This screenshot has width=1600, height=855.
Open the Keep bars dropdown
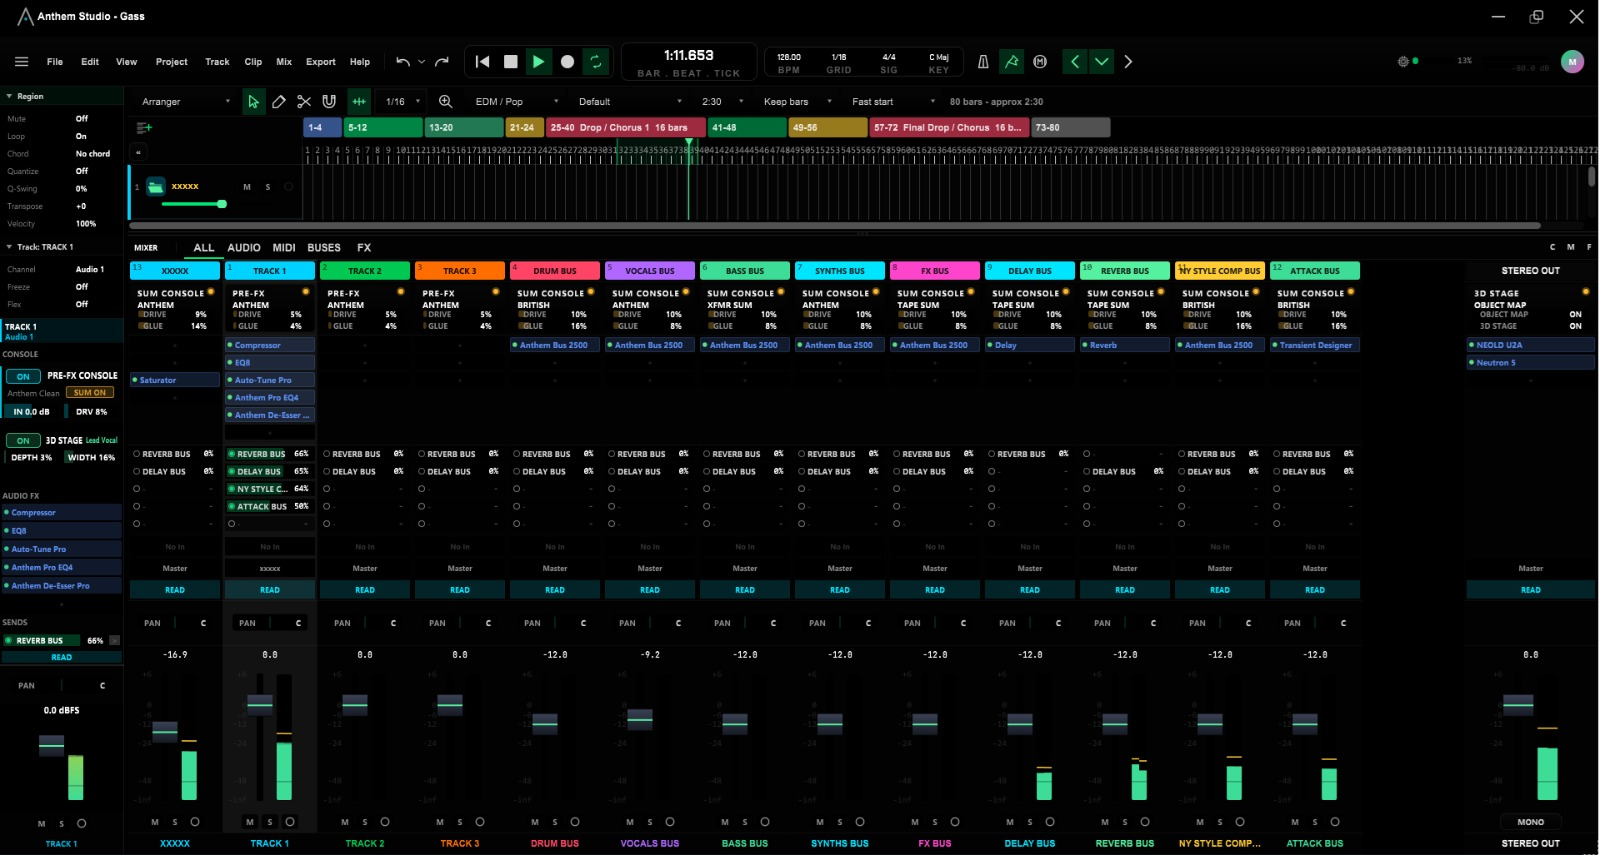799,102
